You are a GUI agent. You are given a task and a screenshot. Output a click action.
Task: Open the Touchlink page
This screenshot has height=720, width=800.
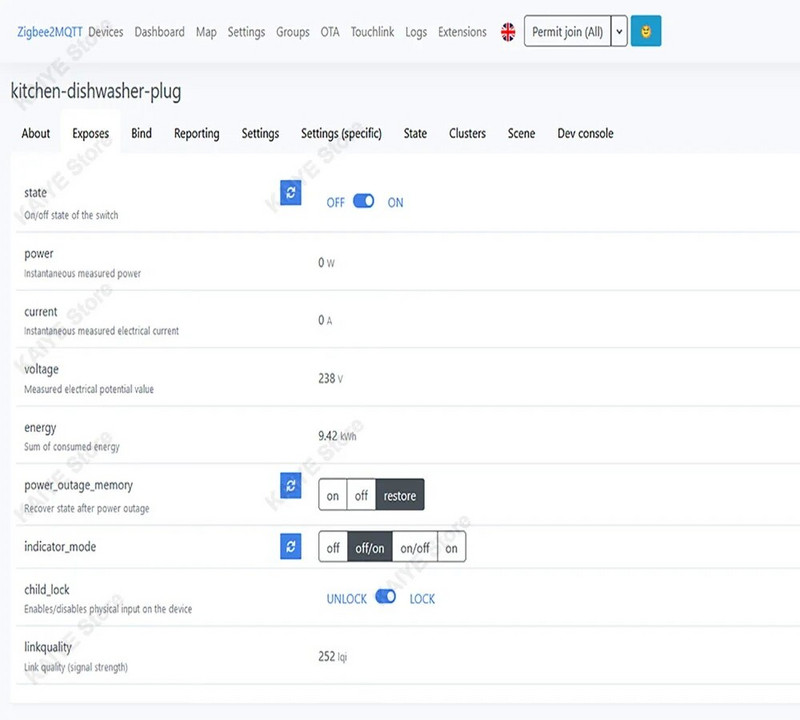pos(372,32)
